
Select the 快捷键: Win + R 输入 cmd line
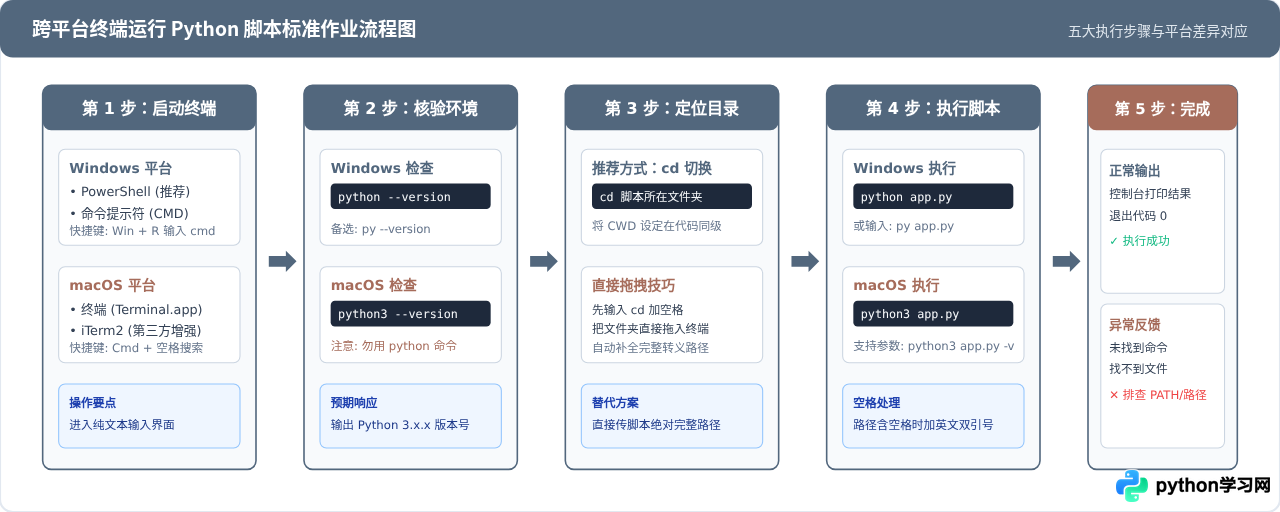[142, 231]
